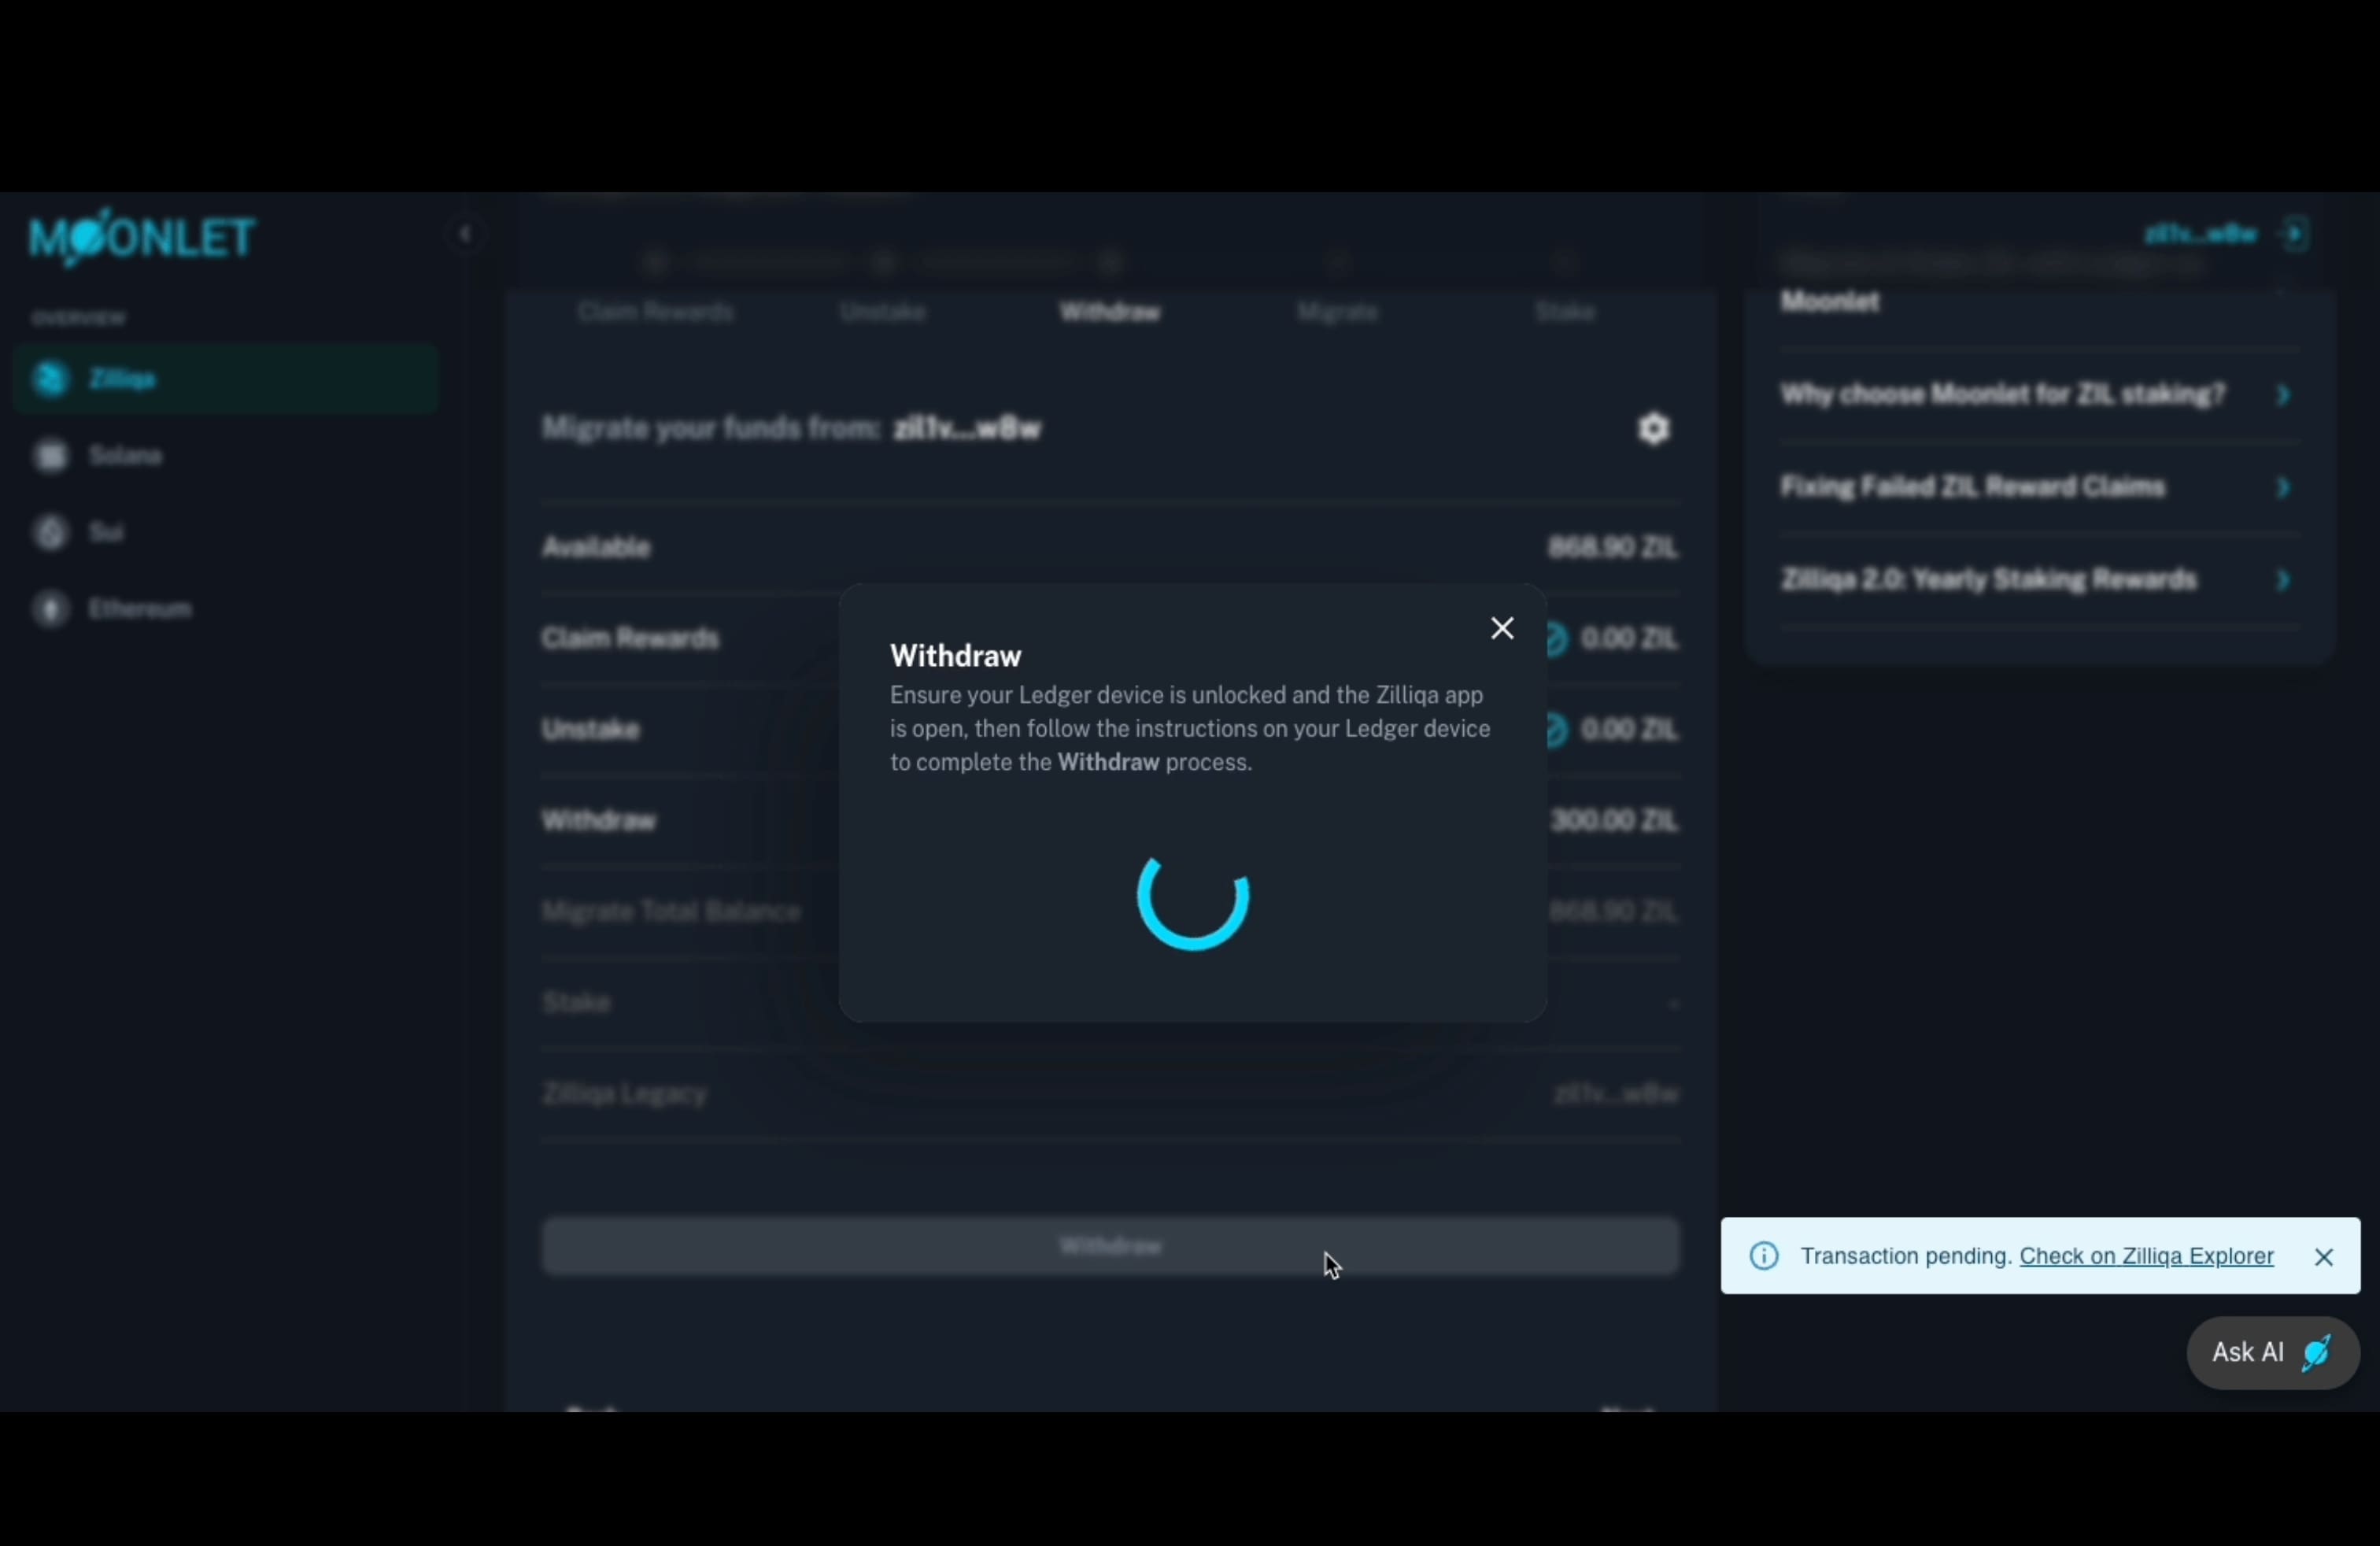Switch to the Migrate tab
This screenshot has height=1546, width=2380.
pyautogui.click(x=1338, y=312)
